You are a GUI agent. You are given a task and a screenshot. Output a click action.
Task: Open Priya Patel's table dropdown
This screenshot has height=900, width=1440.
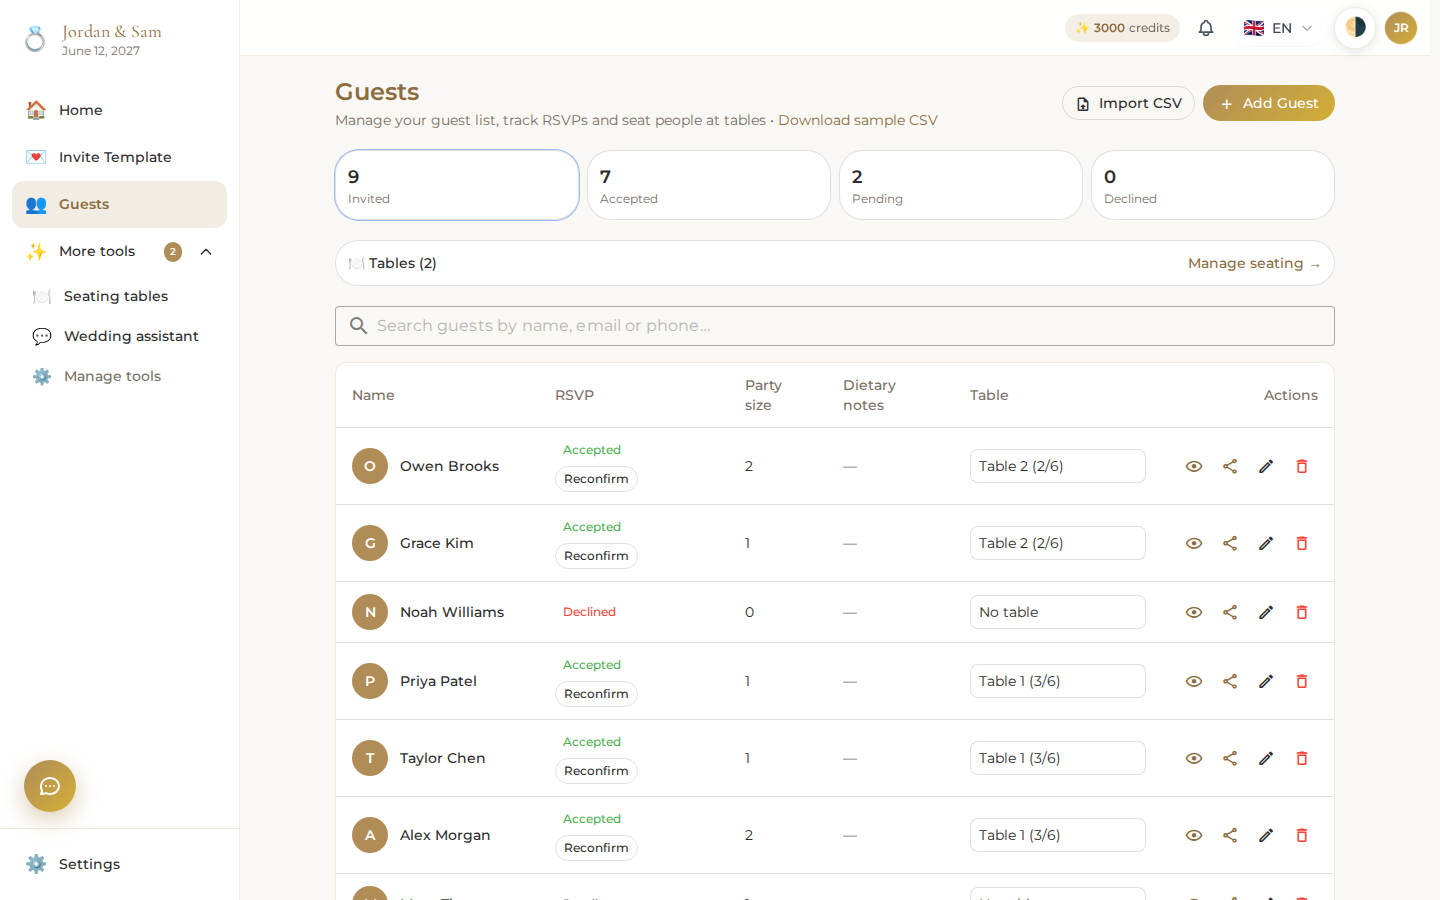click(x=1058, y=681)
